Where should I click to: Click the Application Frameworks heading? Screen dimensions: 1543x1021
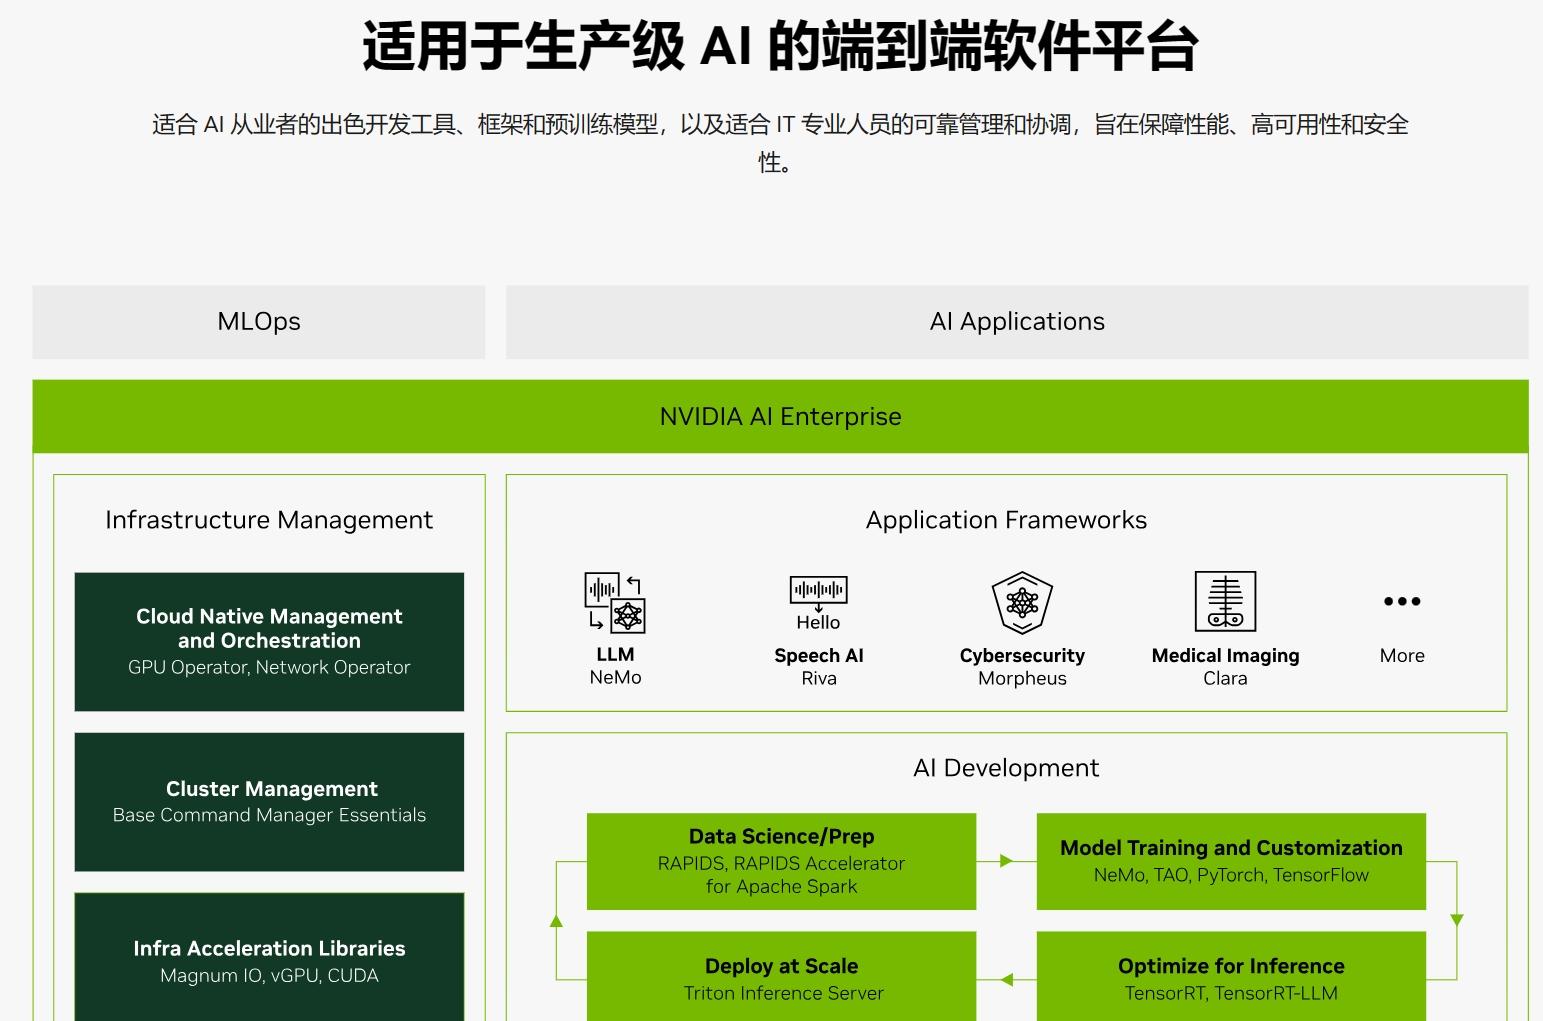click(x=1006, y=520)
